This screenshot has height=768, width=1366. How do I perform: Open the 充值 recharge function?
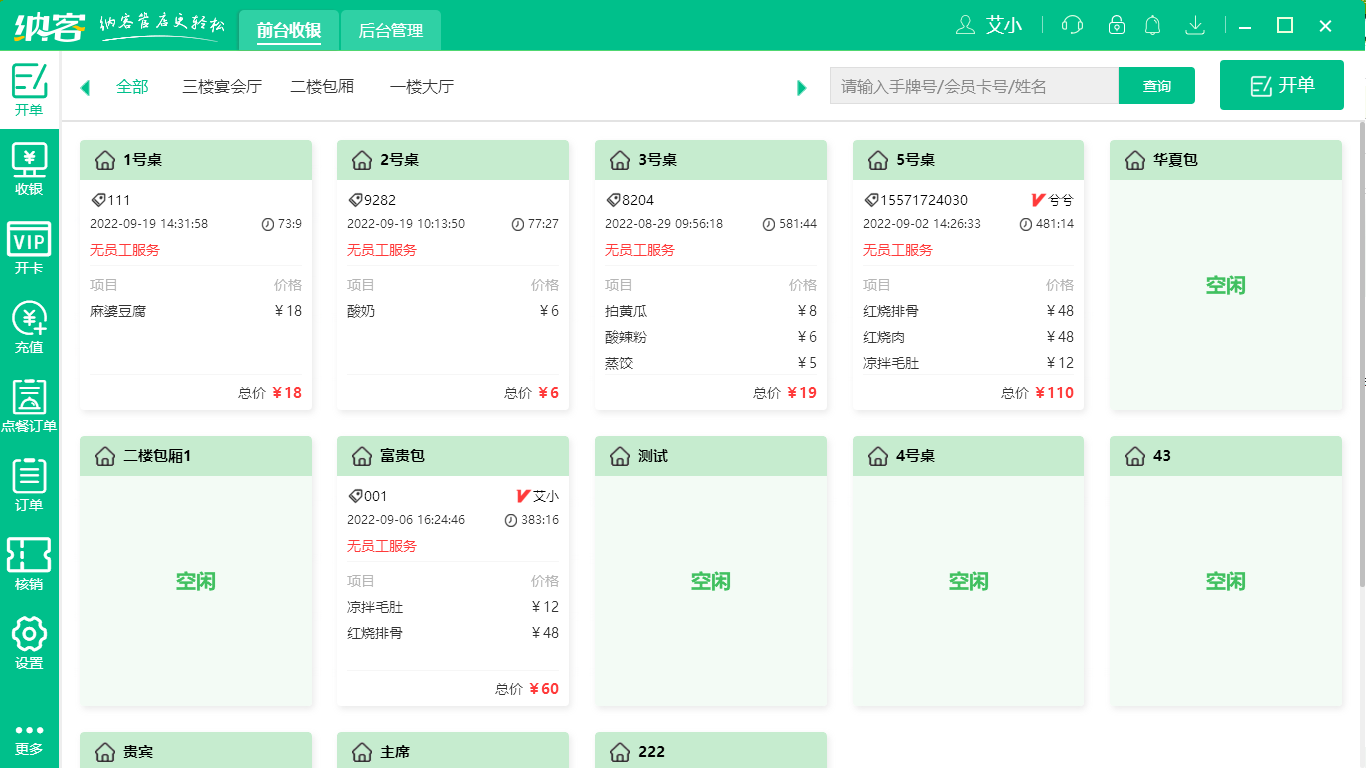click(x=29, y=327)
